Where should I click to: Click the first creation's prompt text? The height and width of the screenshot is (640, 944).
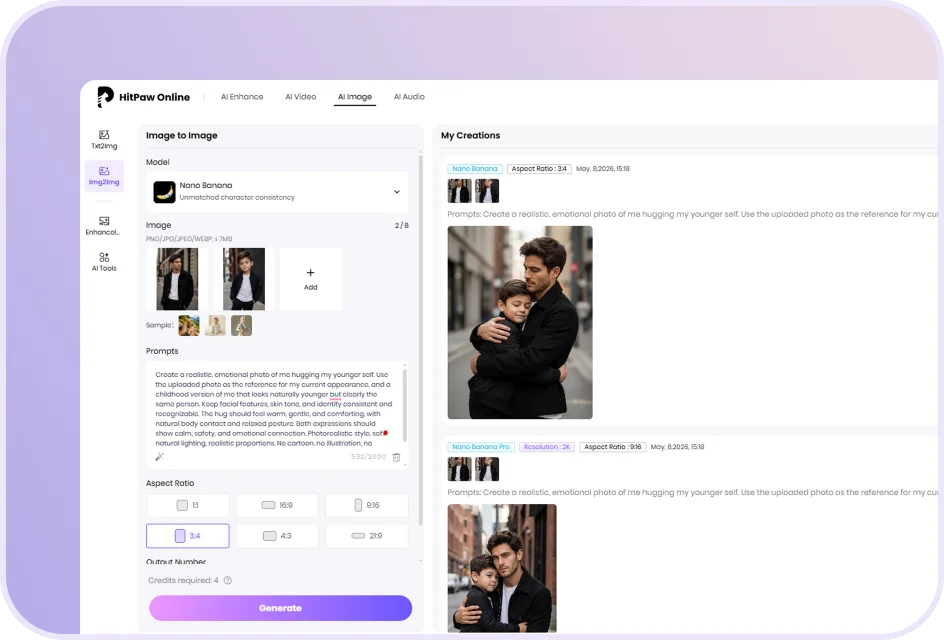pos(692,214)
